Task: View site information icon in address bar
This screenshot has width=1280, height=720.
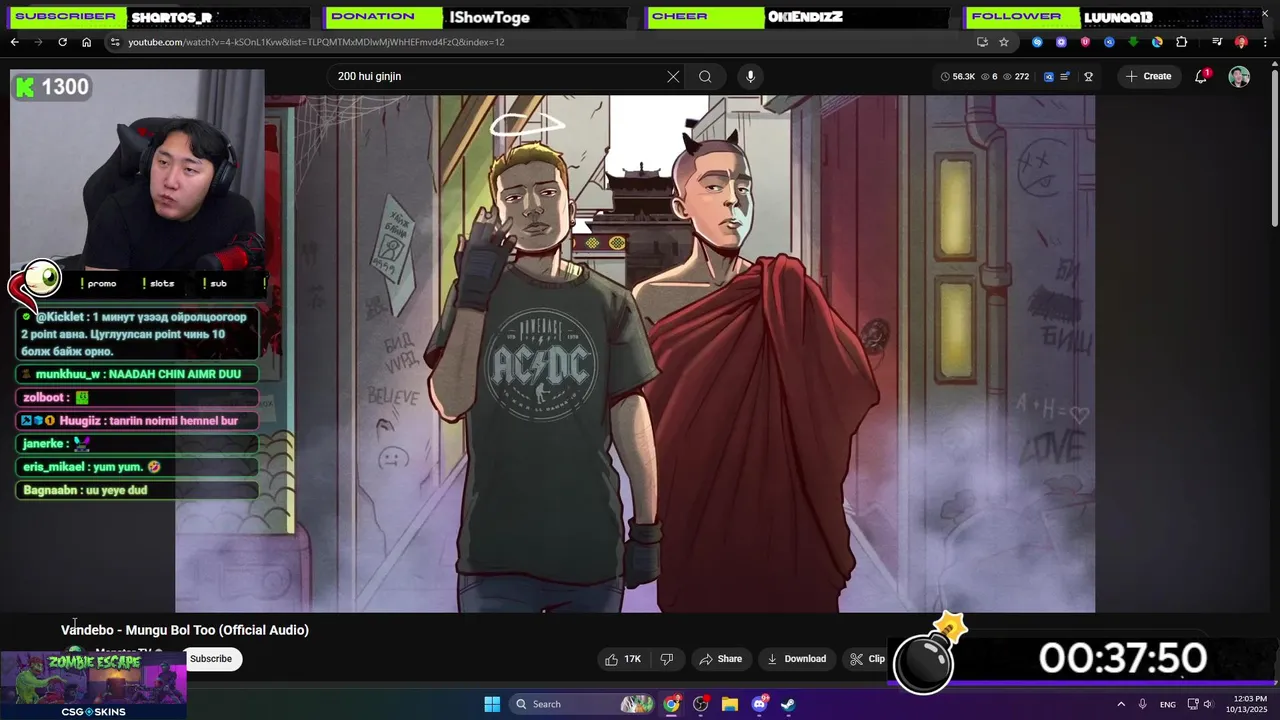Action: 115,42
